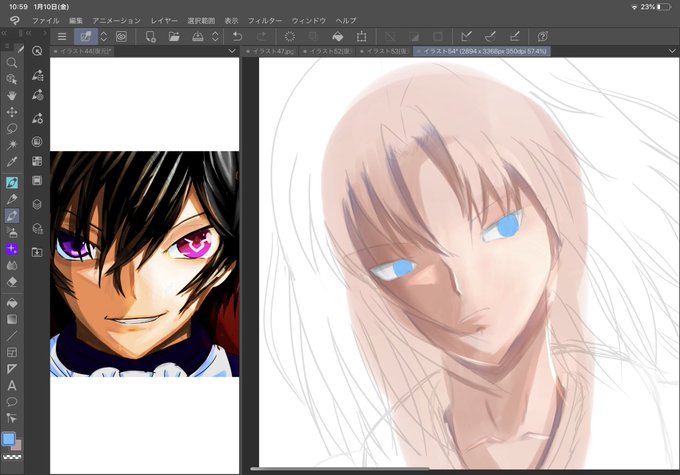Image resolution: width=680 pixels, height=475 pixels.
Task: Select the currently active Brush tool
Action: (12, 216)
